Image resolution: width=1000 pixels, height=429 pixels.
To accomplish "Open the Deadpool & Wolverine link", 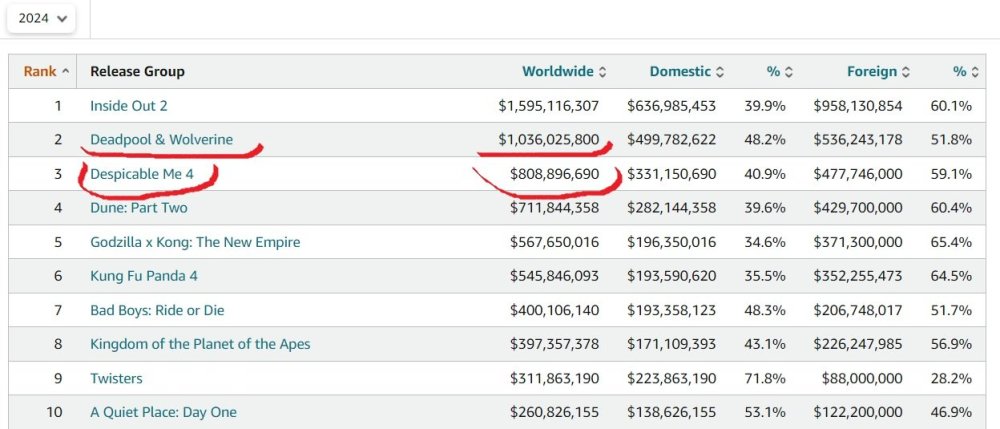I will [161, 140].
